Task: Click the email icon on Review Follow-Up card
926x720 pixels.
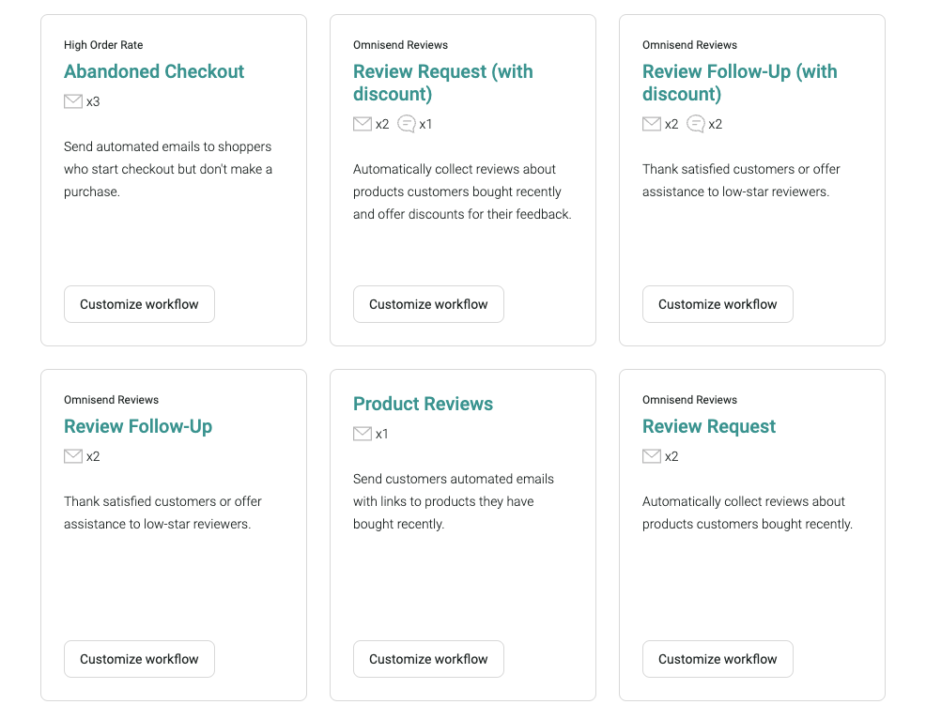Action: pyautogui.click(x=72, y=456)
